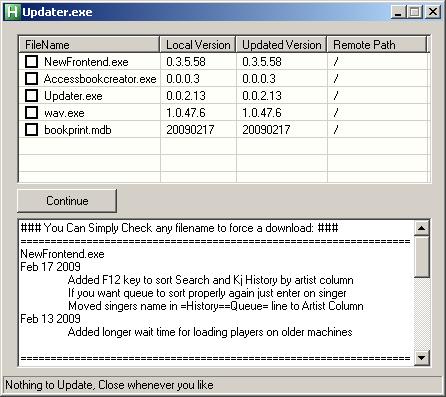Close the Updater.exe window
446x397 pixels.
[433, 12]
